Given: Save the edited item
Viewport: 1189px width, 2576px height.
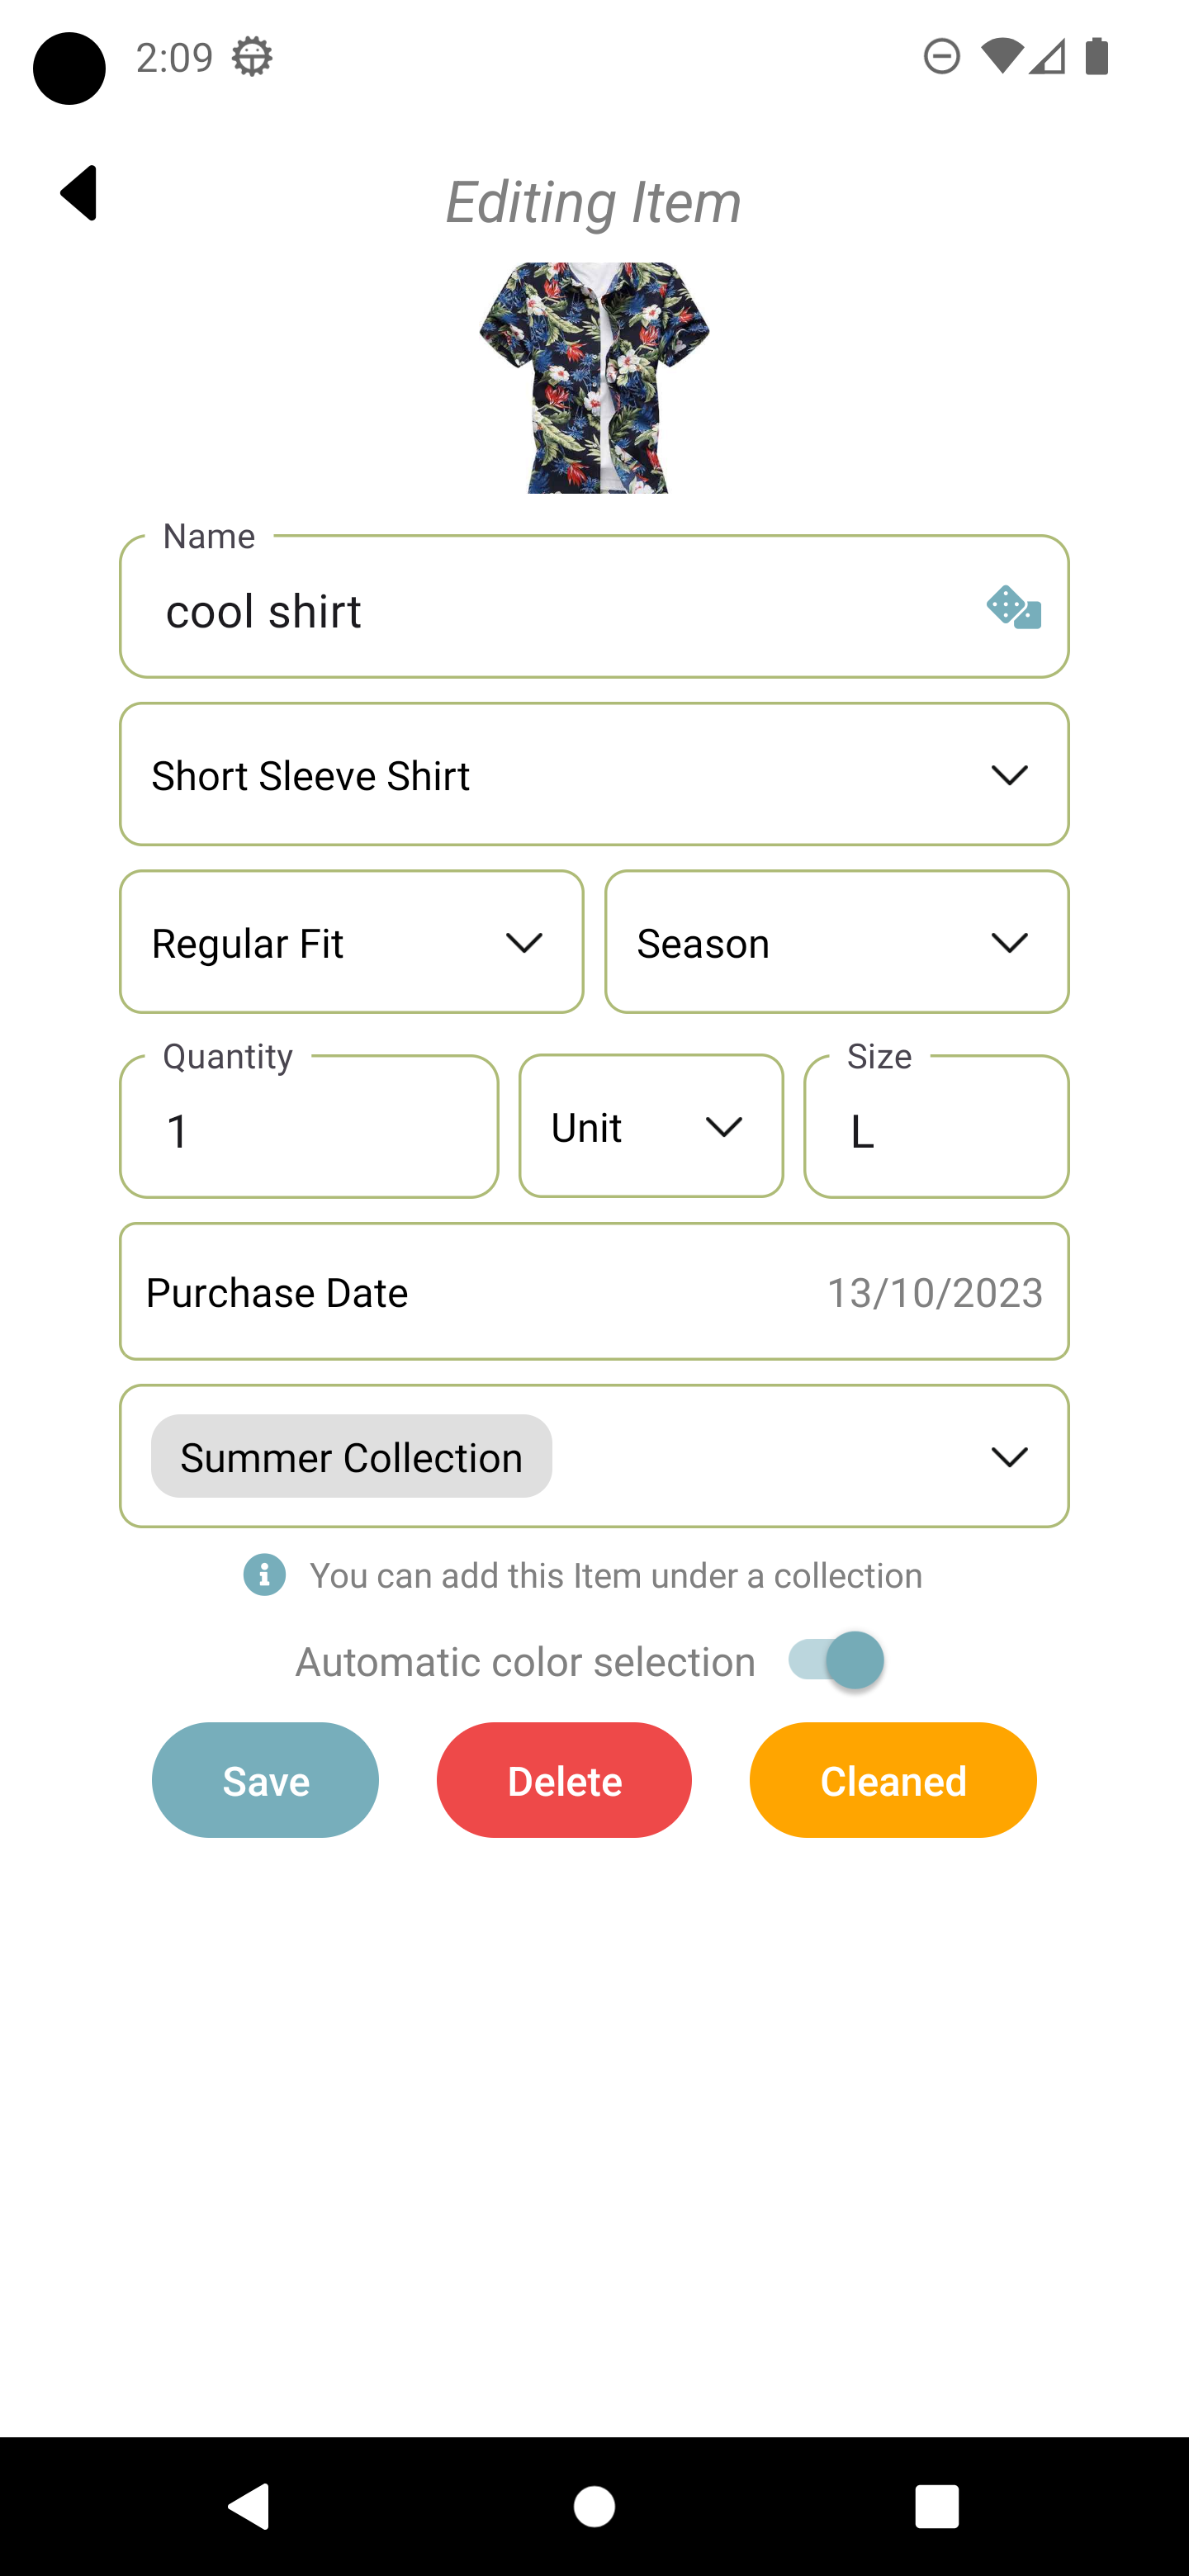Looking at the screenshot, I should pyautogui.click(x=265, y=1780).
